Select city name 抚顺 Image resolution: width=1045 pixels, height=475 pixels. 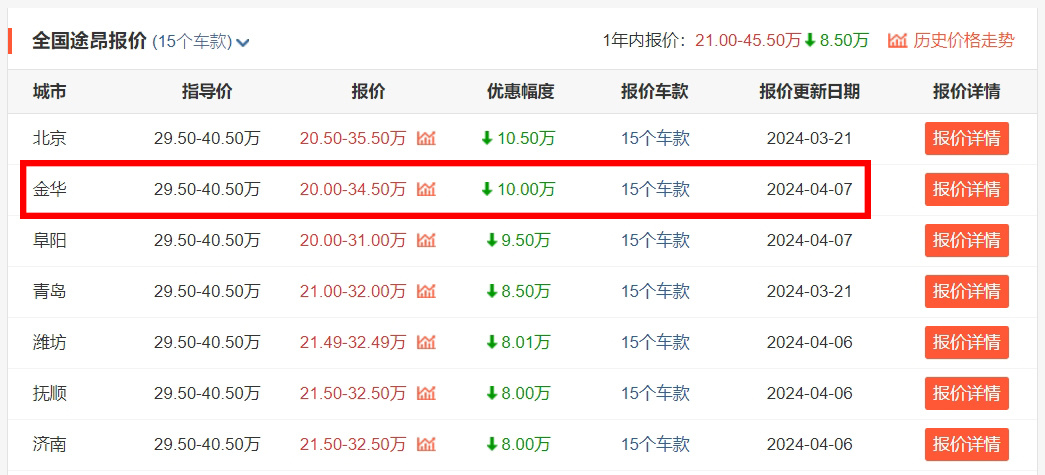50,393
